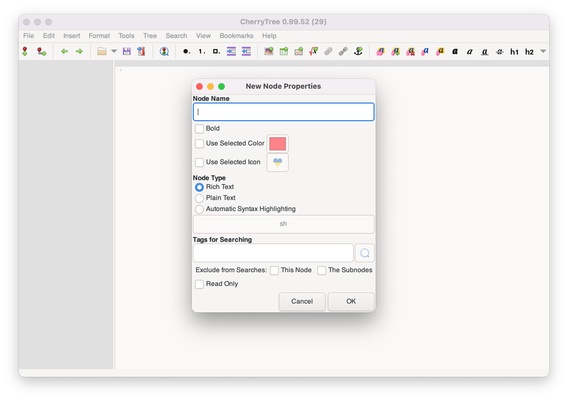The image size is (568, 400).
Task: Toggle numbered list formatting
Action: (x=202, y=51)
